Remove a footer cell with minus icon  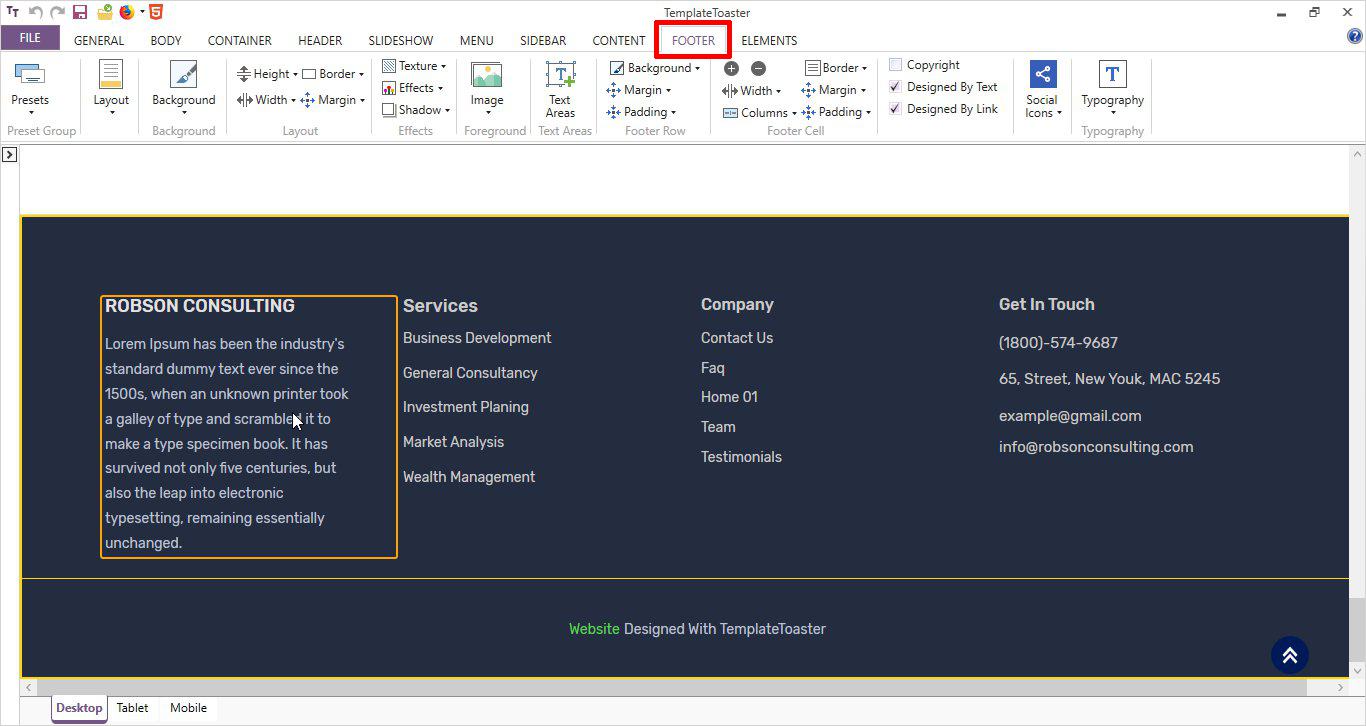coord(758,69)
